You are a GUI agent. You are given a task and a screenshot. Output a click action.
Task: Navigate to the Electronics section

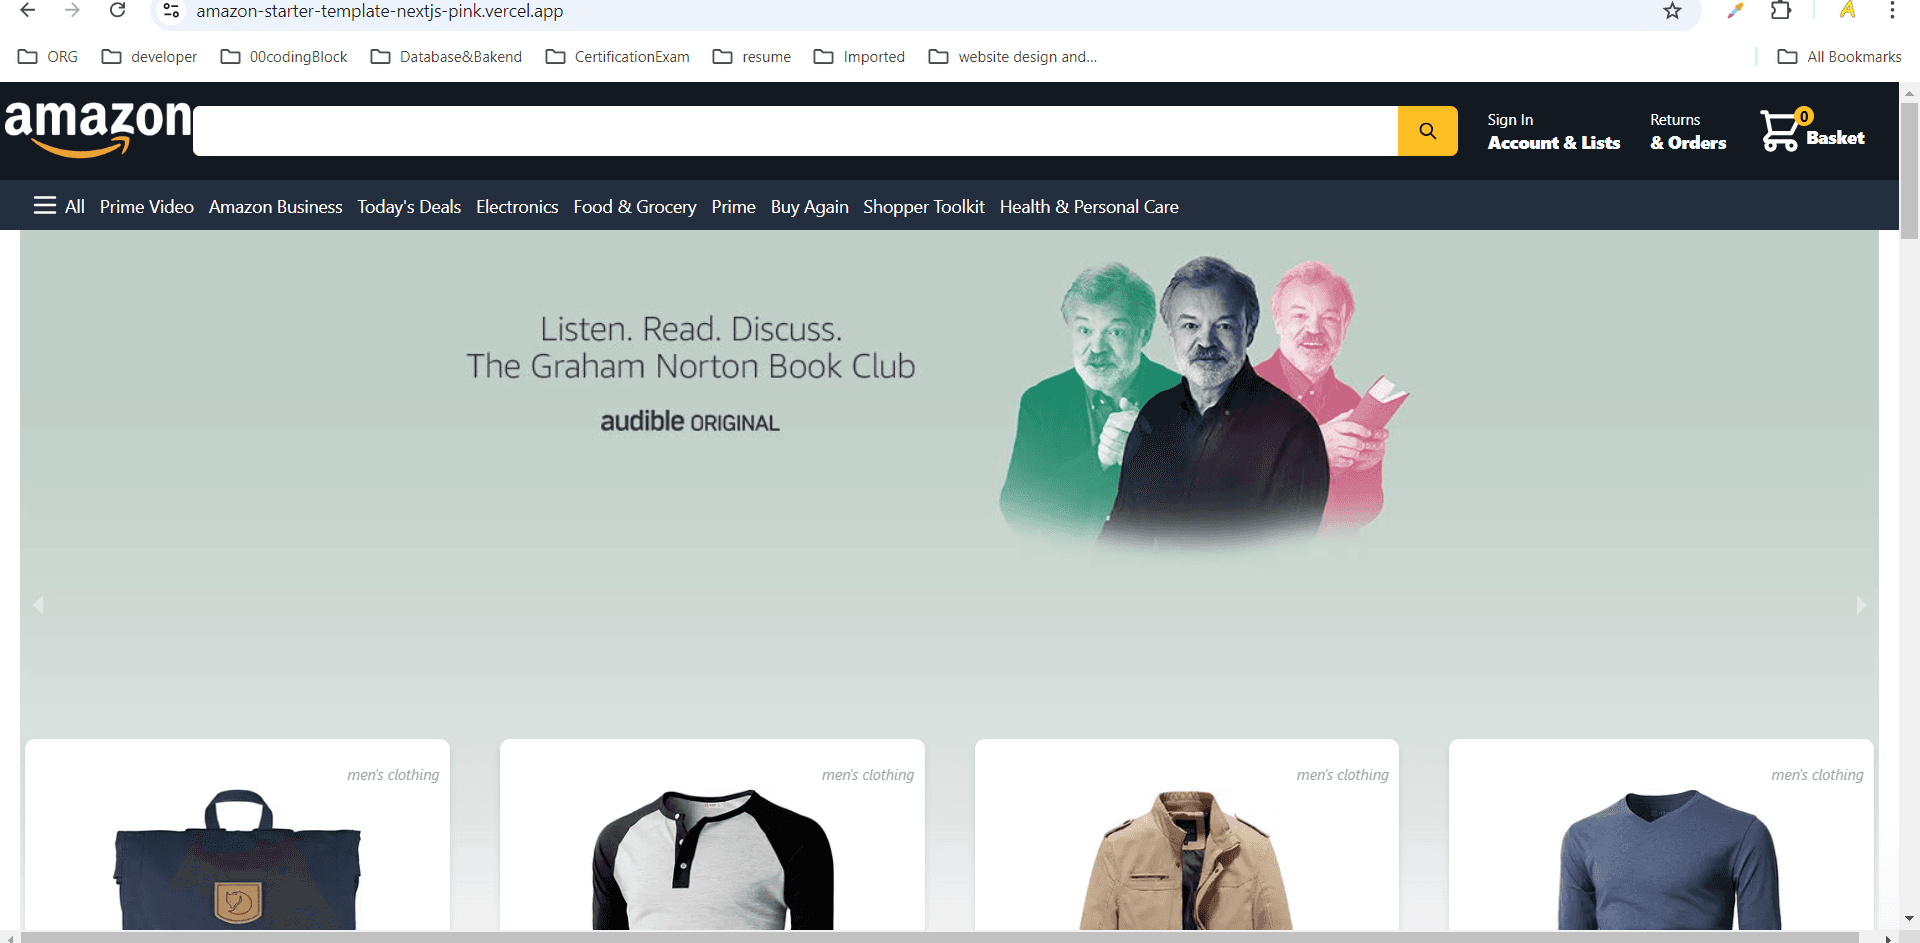(517, 206)
